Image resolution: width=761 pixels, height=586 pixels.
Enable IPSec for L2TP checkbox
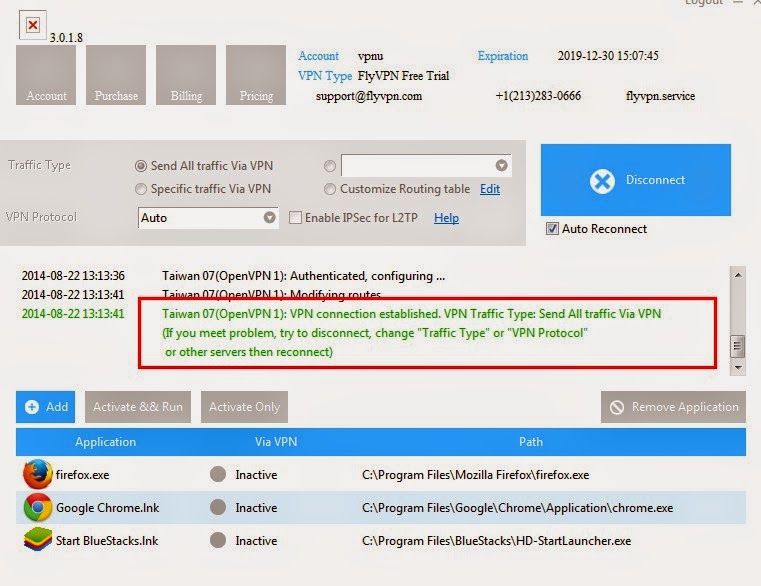tap(295, 218)
